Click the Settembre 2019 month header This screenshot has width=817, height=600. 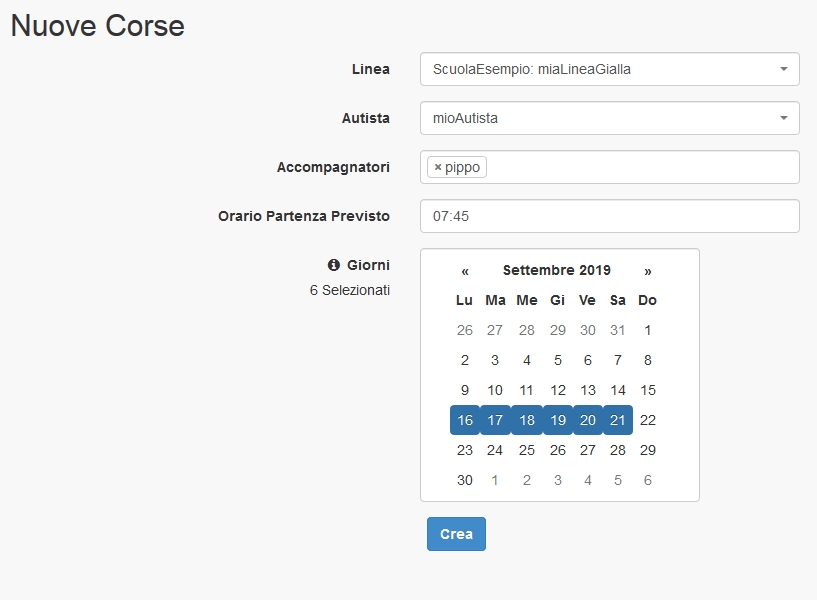pyautogui.click(x=556, y=270)
